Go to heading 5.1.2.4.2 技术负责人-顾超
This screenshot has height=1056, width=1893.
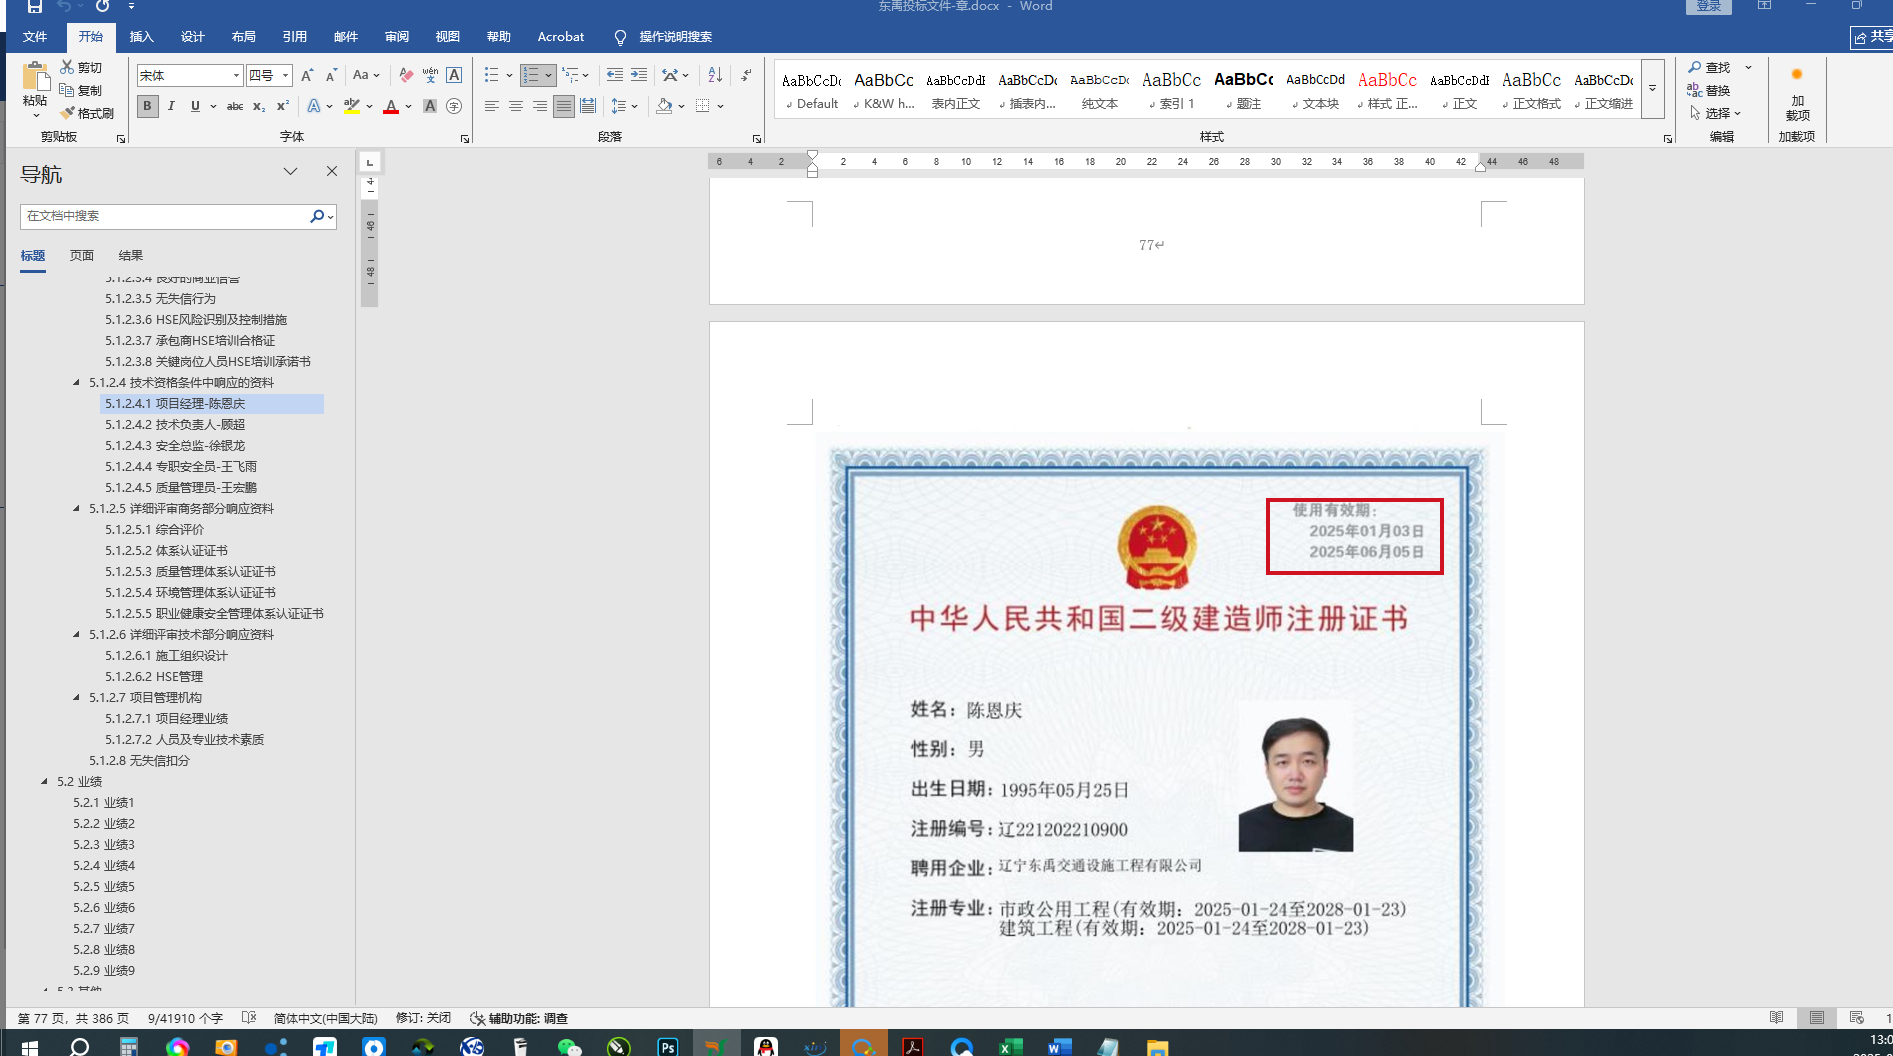click(175, 424)
